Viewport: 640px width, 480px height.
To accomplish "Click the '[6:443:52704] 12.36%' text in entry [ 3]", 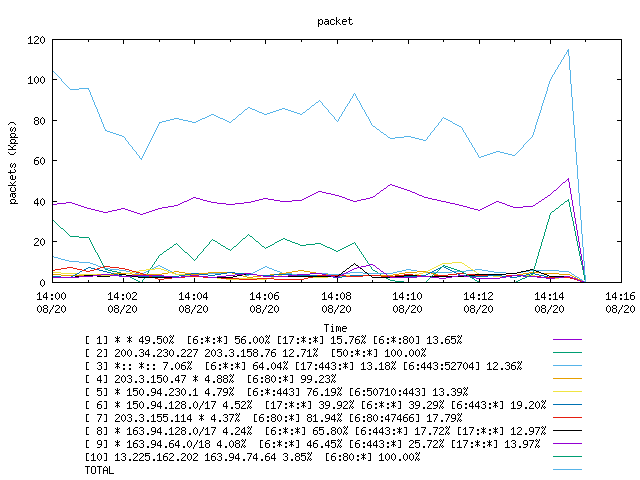I will pyautogui.click(x=462, y=366).
